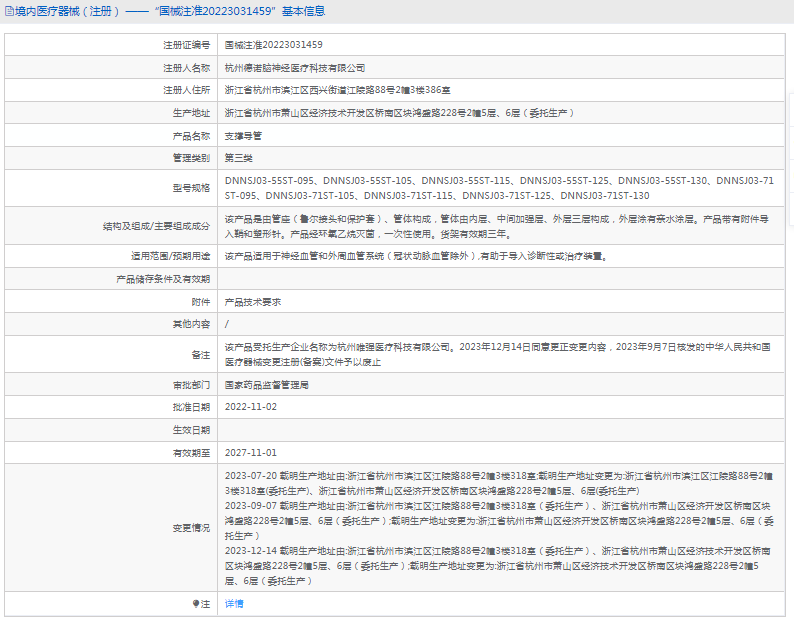Screen dimensions: 794x622
Task: Click the 生效日期 row label
Action: (x=191, y=430)
